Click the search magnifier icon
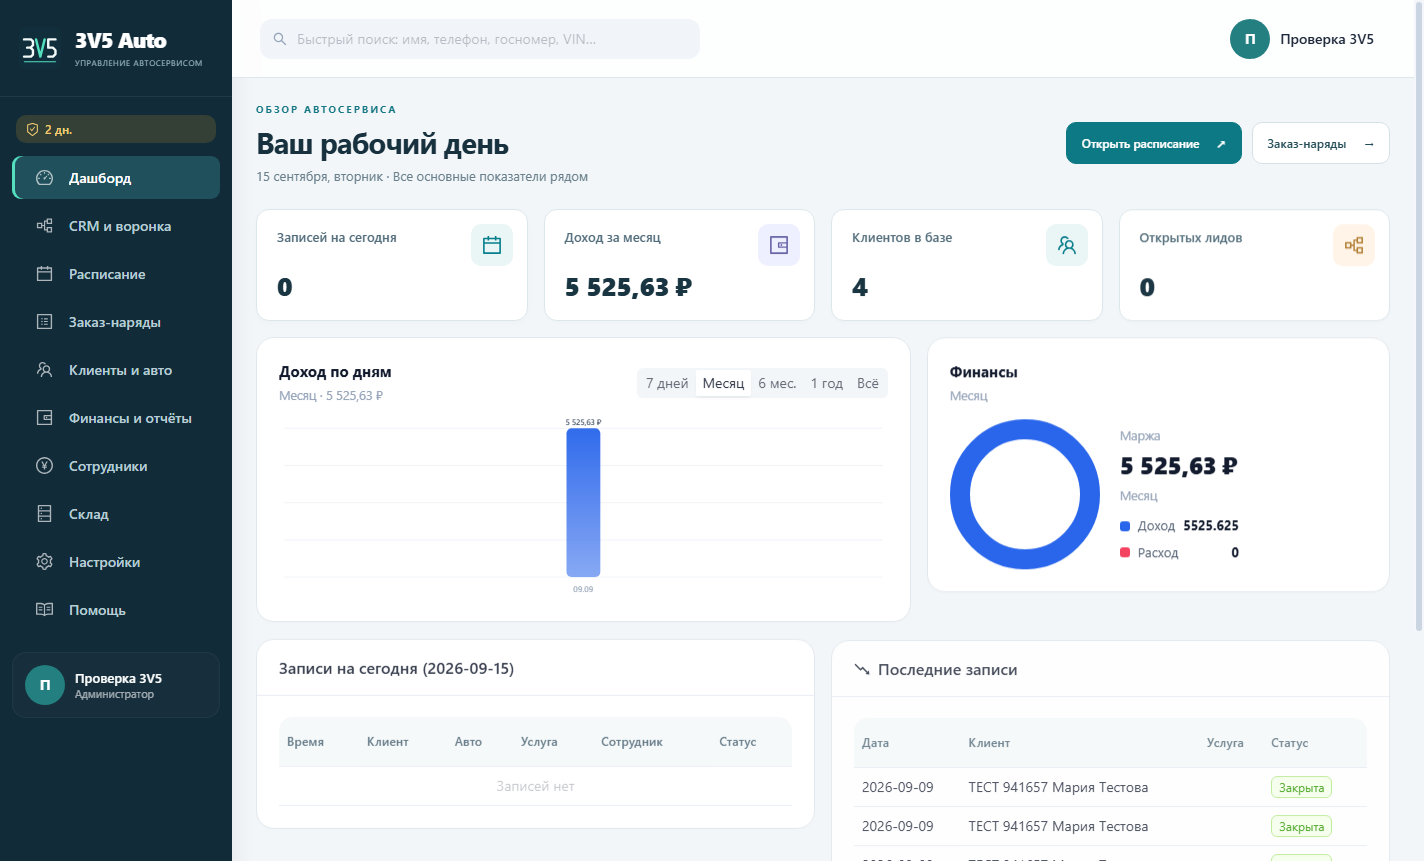Screen dimensions: 1424x861 pyautogui.click(x=280, y=39)
